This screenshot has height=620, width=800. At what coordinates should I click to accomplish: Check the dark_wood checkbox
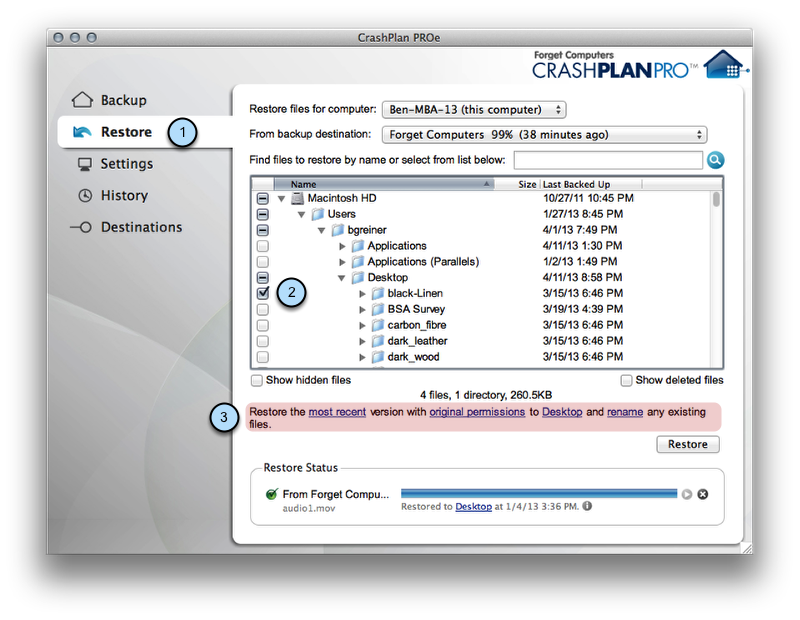point(263,356)
